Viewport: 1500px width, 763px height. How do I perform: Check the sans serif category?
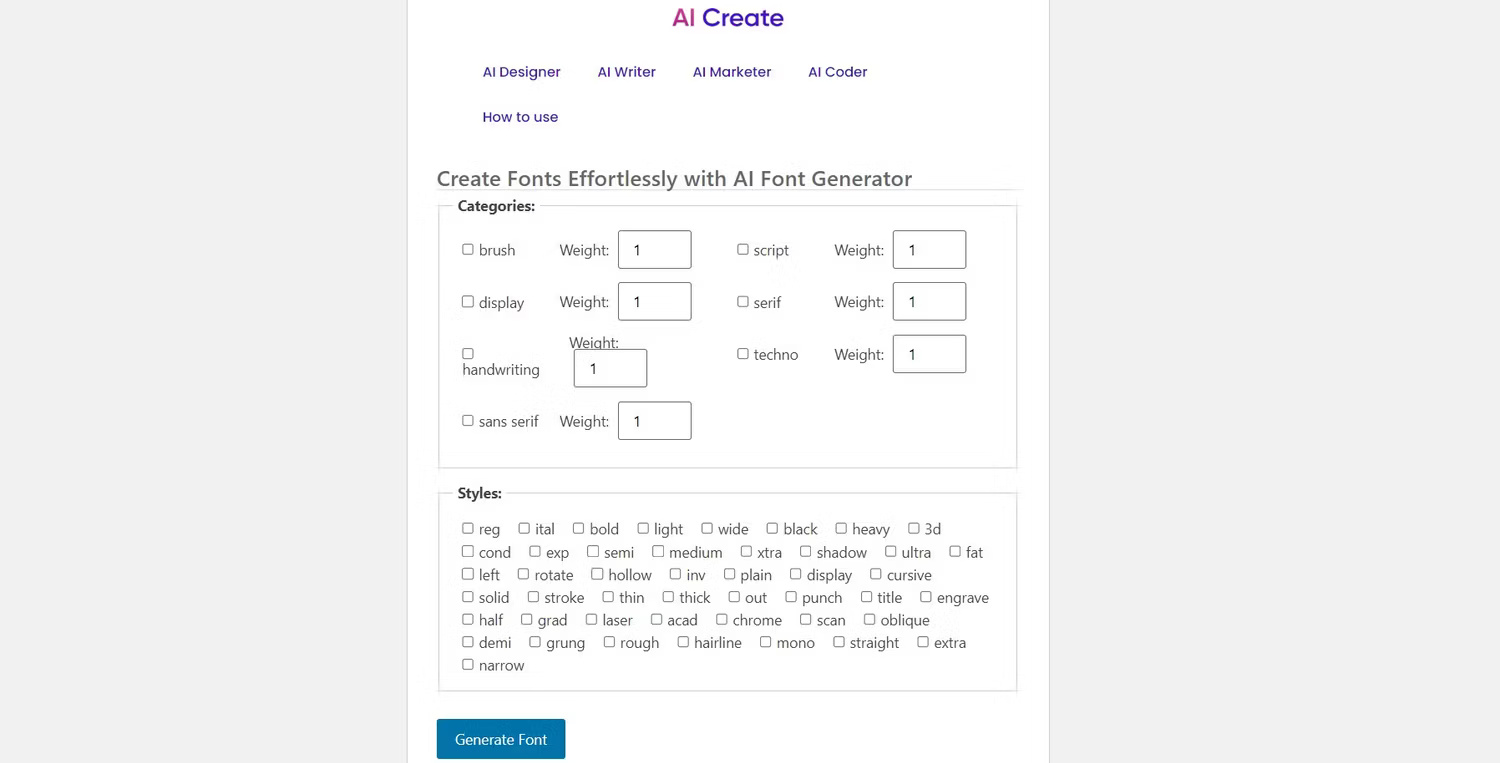[x=468, y=420]
